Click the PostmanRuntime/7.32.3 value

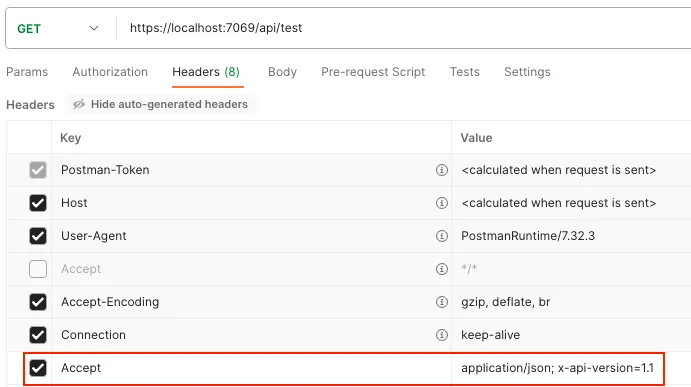(x=528, y=236)
